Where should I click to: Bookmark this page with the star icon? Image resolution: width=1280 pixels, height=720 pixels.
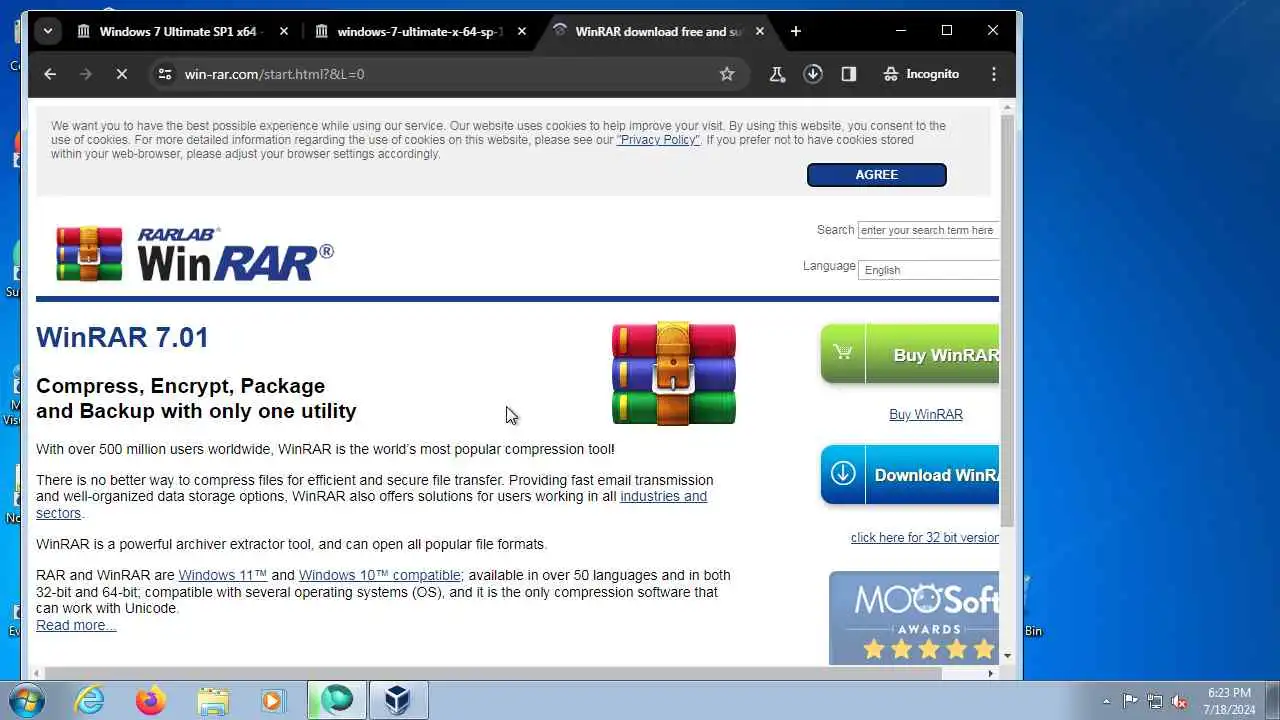pyautogui.click(x=727, y=74)
